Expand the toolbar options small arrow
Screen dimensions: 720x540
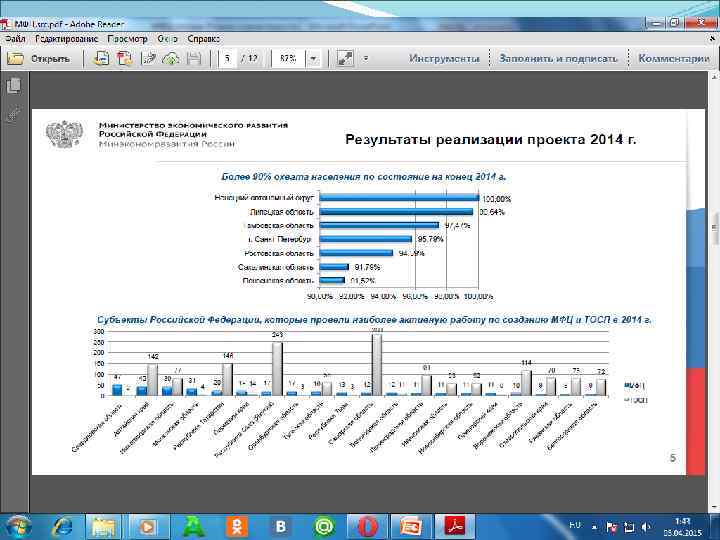[366, 58]
